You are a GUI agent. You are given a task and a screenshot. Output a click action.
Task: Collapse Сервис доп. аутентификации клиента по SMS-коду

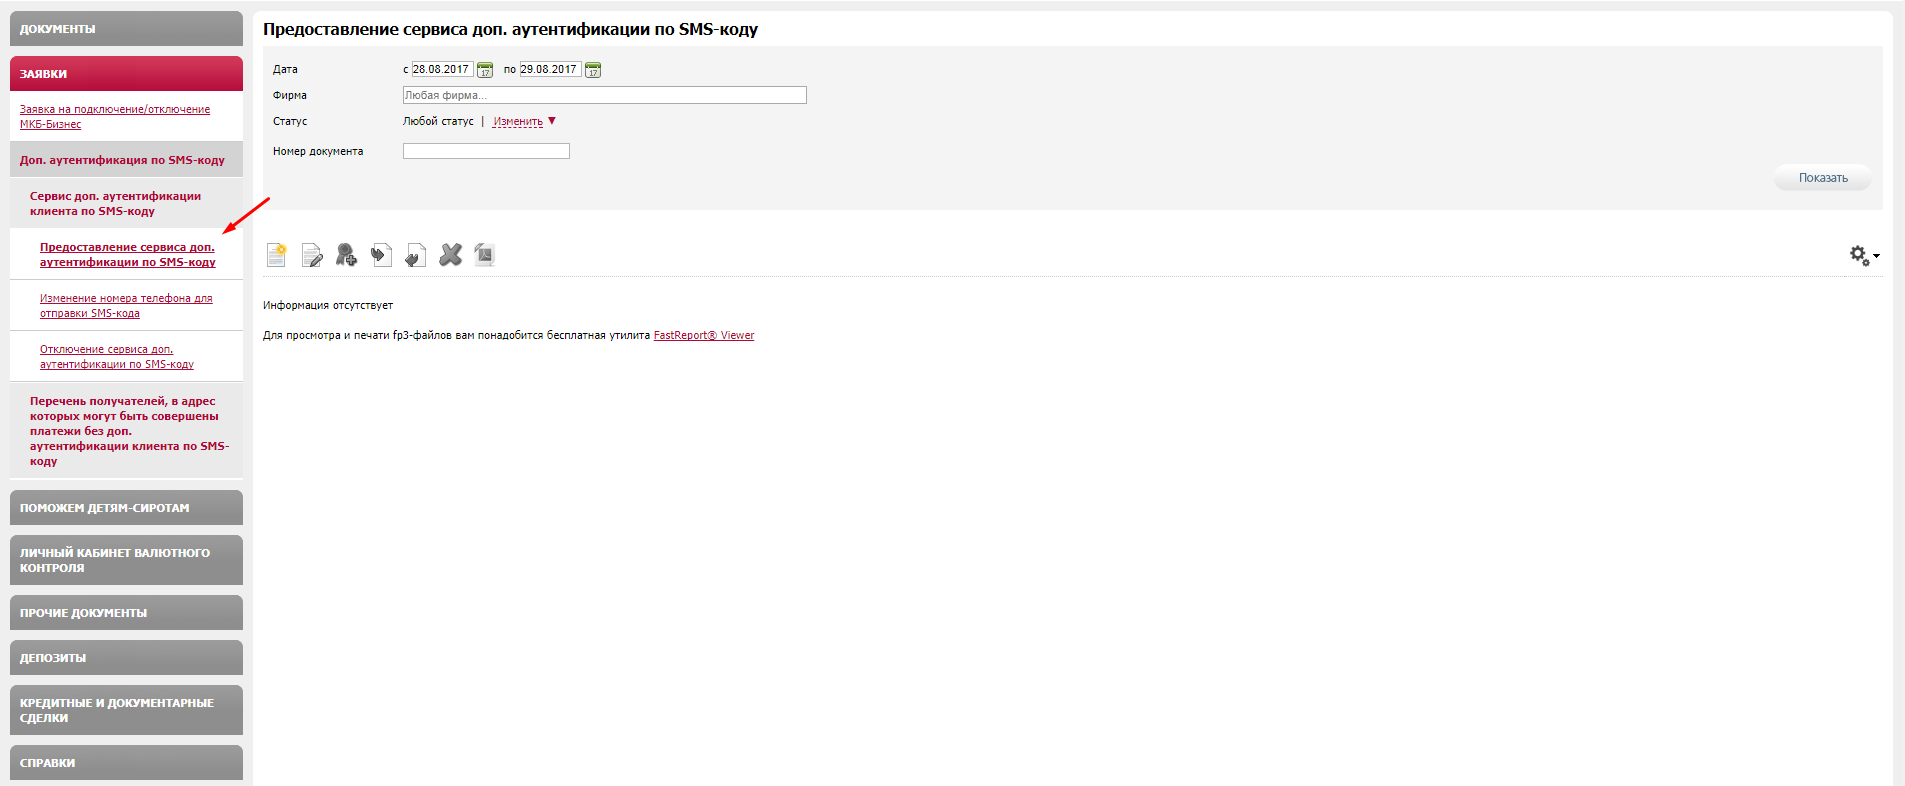pos(126,204)
